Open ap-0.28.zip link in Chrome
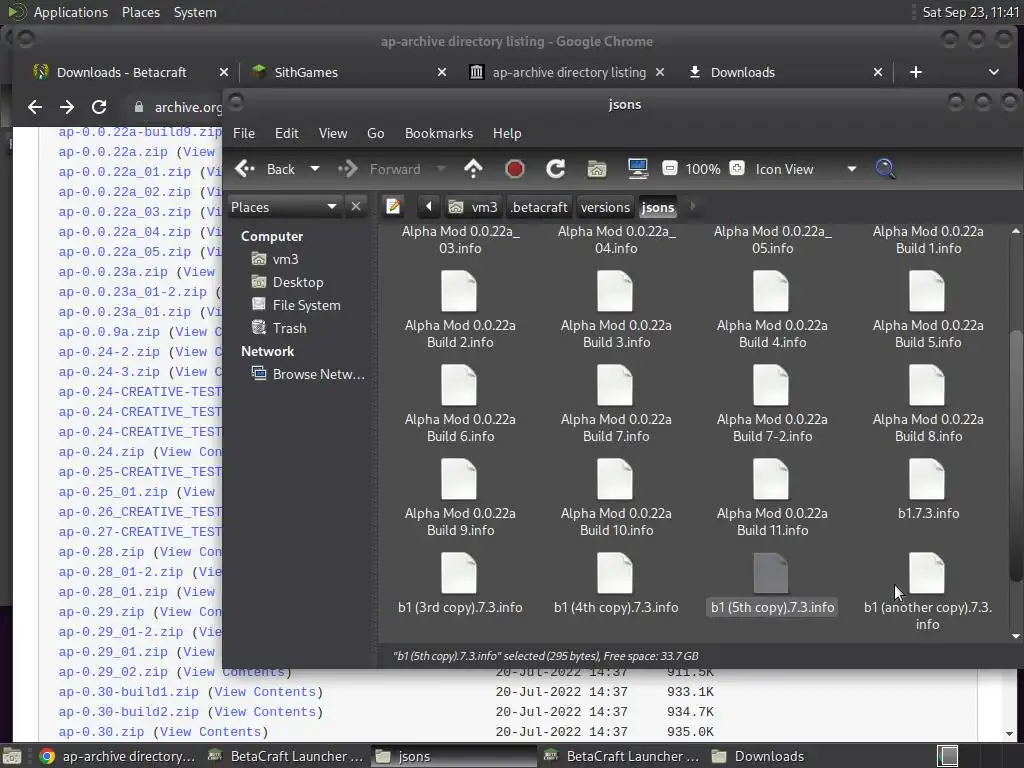 point(101,552)
